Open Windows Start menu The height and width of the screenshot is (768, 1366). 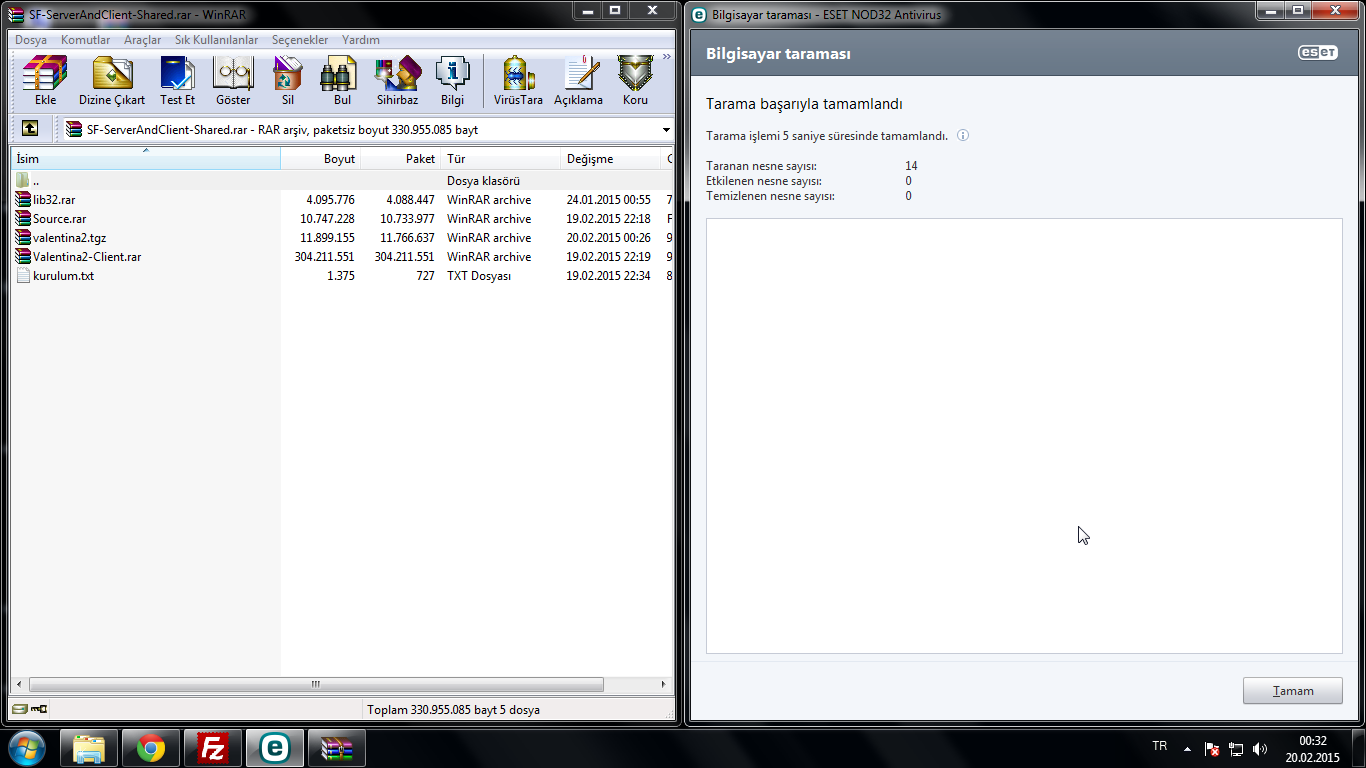pyautogui.click(x=26, y=747)
